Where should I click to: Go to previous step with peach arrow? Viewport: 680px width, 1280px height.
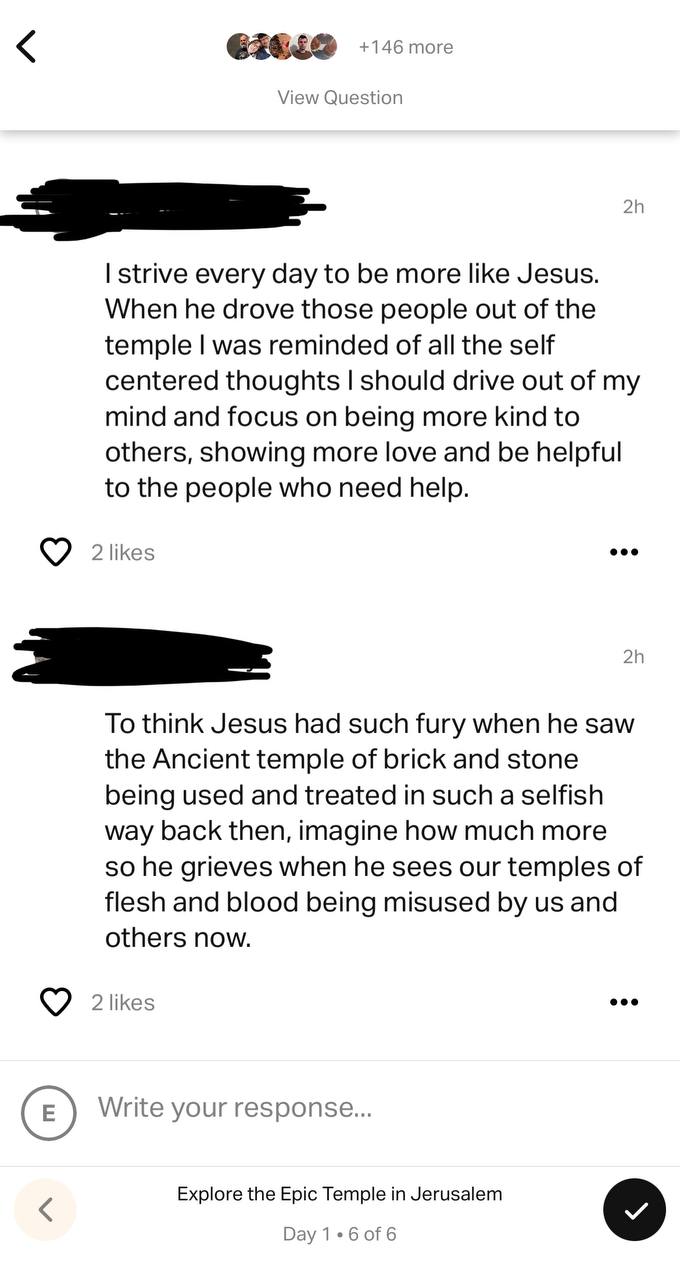pos(46,1210)
